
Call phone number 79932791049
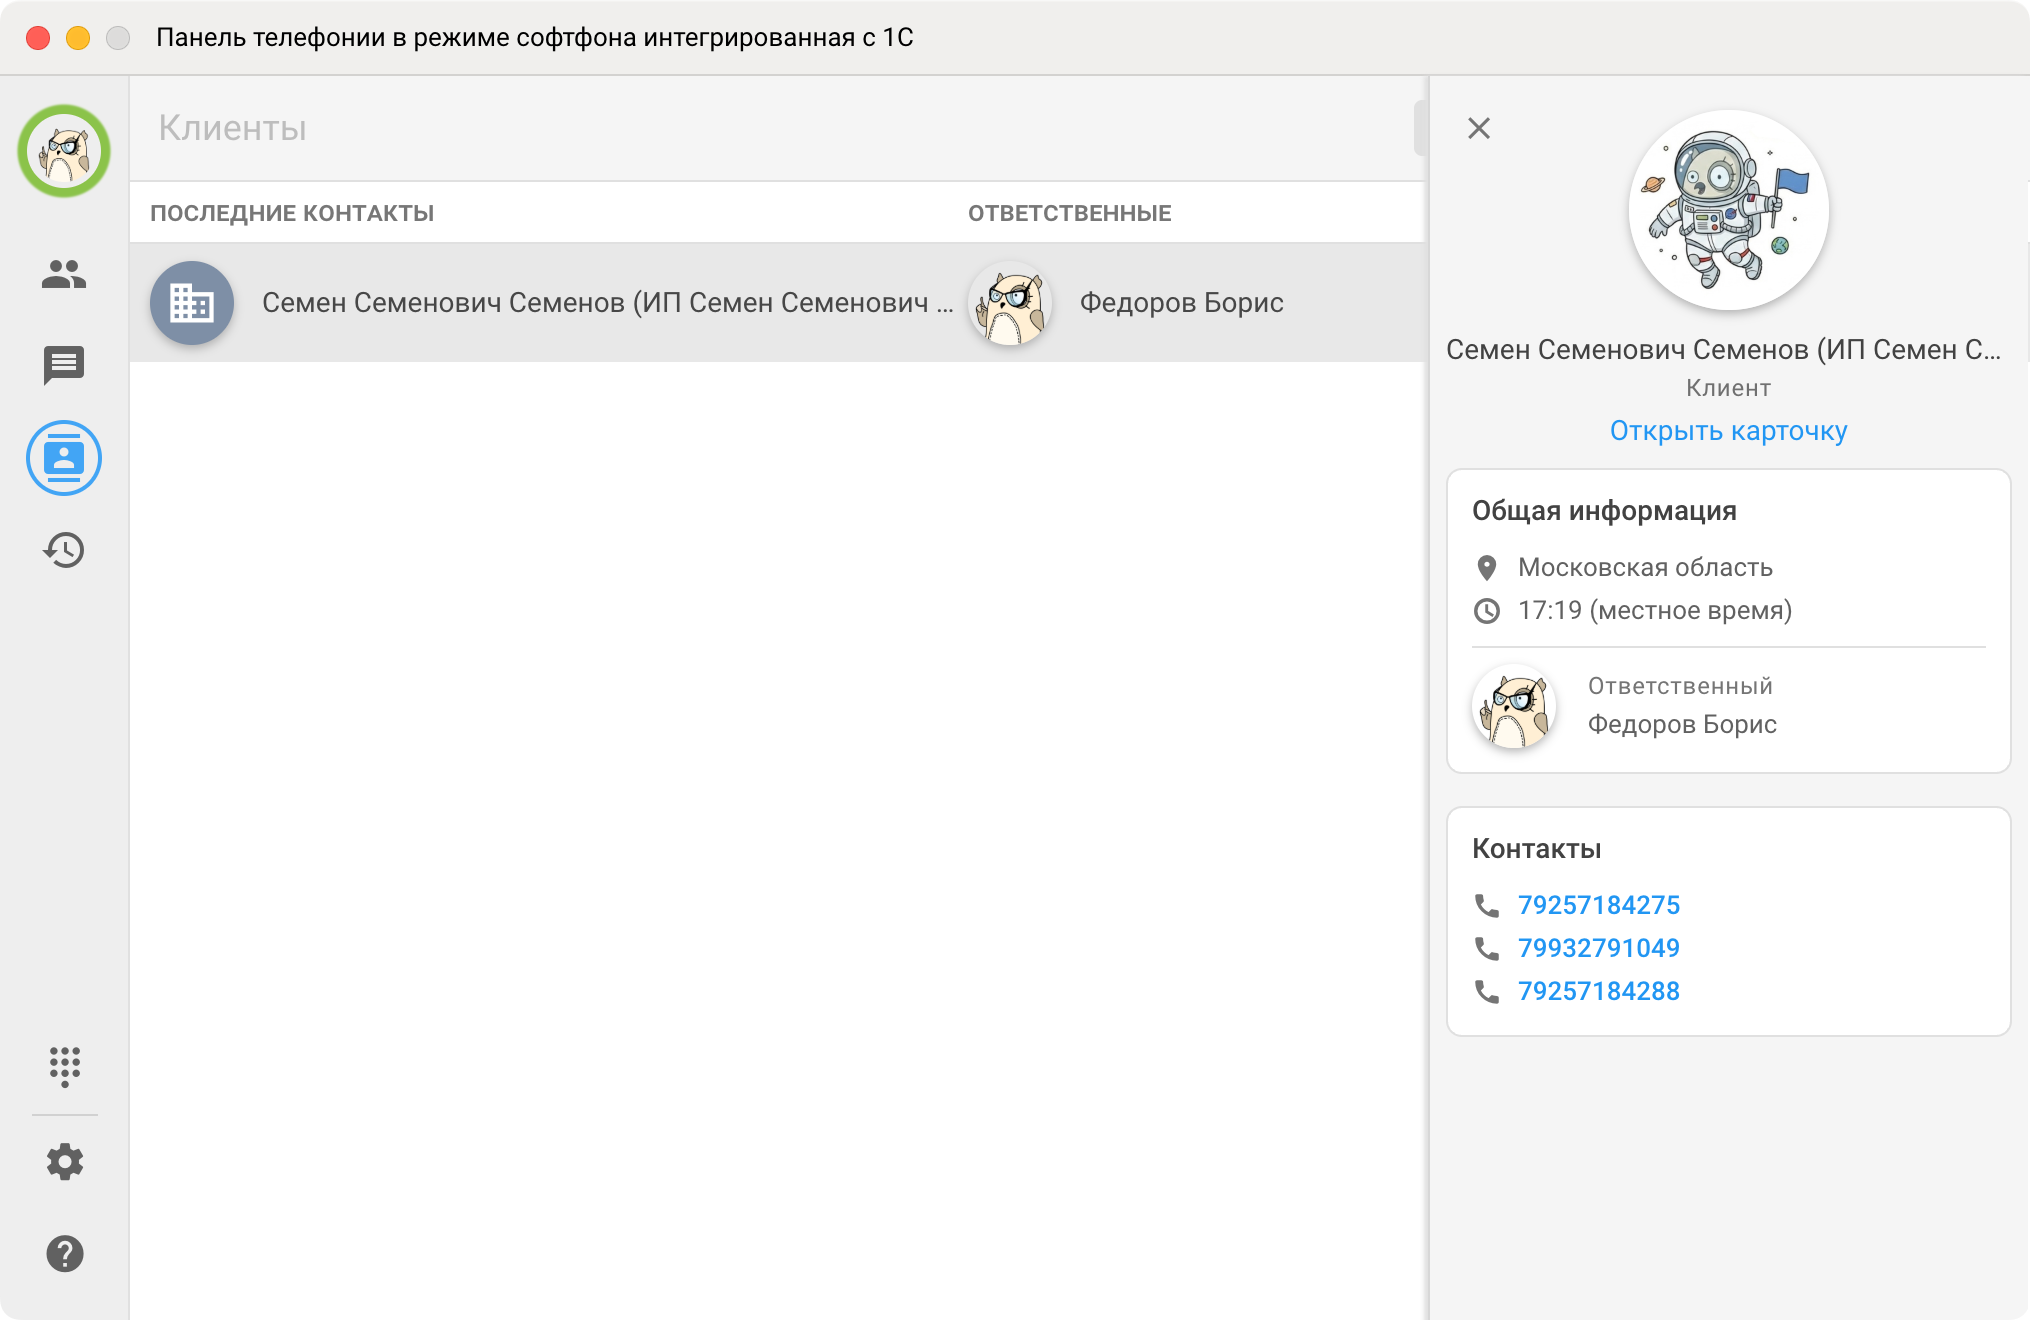click(1598, 948)
